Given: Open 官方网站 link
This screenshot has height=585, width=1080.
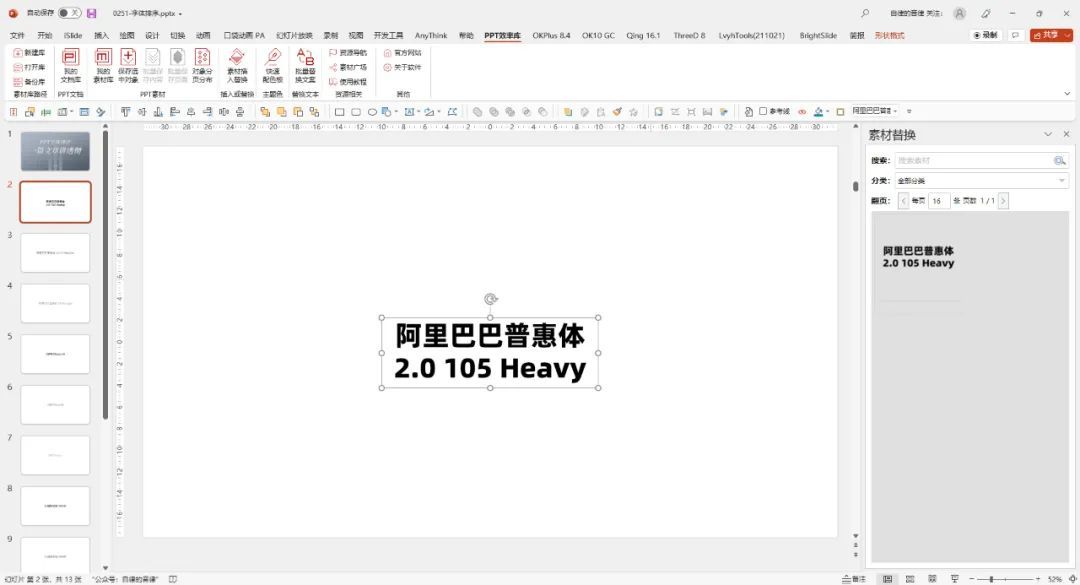Looking at the screenshot, I should click(402, 52).
